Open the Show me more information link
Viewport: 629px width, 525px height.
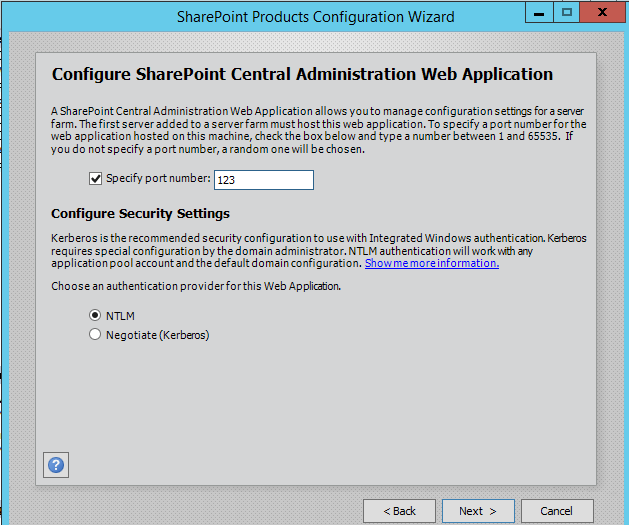click(x=432, y=263)
